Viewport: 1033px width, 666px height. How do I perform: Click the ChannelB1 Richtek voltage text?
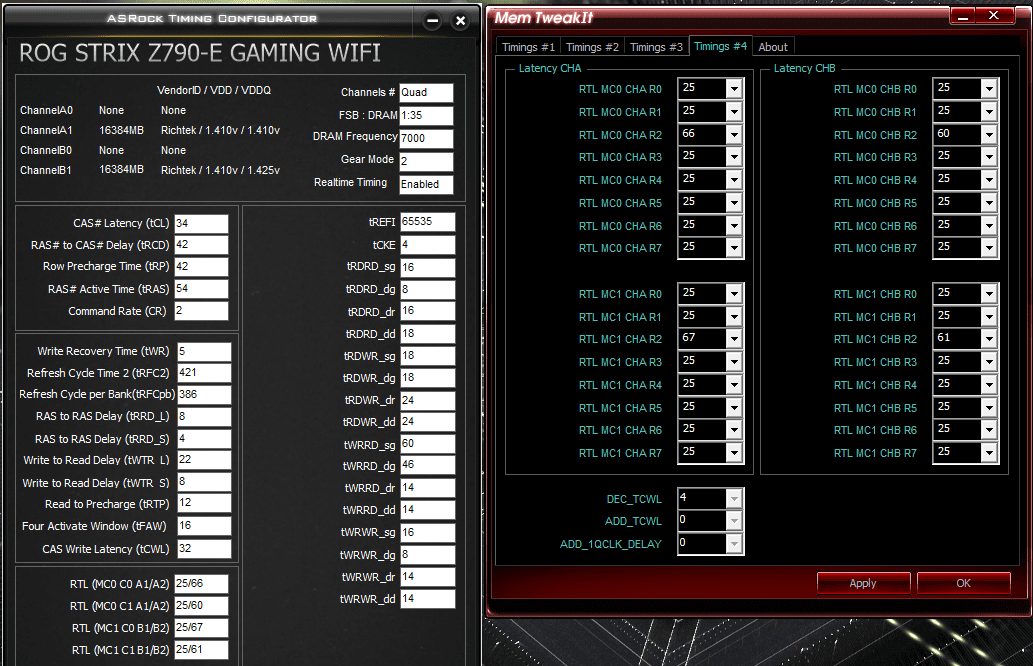coord(220,170)
